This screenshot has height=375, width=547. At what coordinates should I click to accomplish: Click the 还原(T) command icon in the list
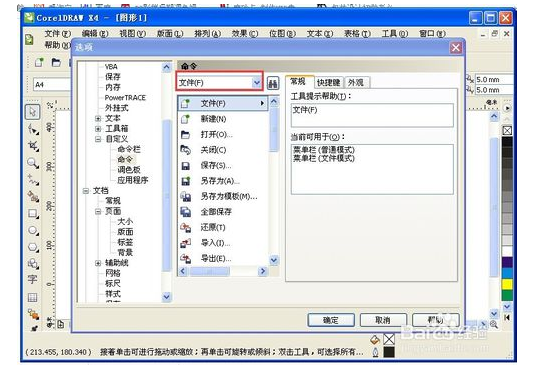[x=185, y=227]
